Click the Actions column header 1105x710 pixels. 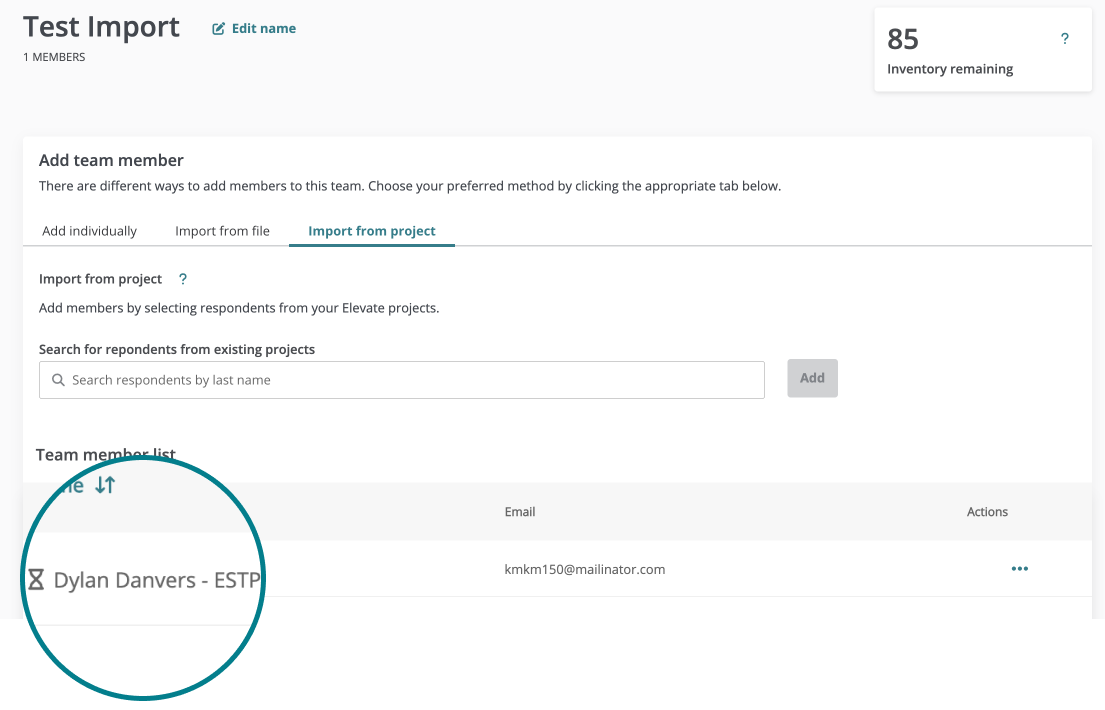point(987,512)
